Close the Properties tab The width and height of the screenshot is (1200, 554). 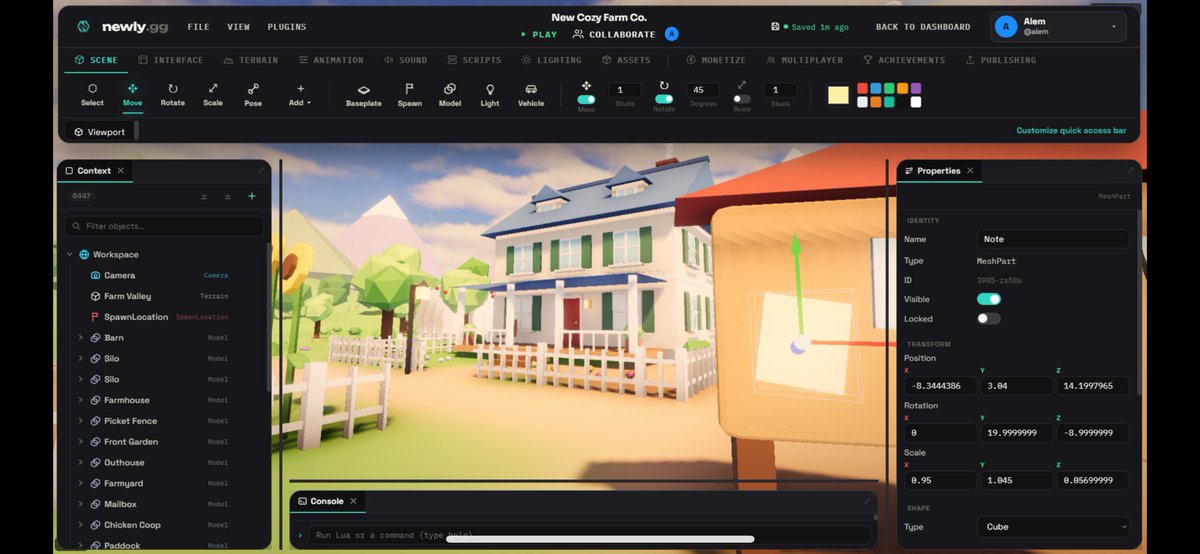pyautogui.click(x=969, y=171)
